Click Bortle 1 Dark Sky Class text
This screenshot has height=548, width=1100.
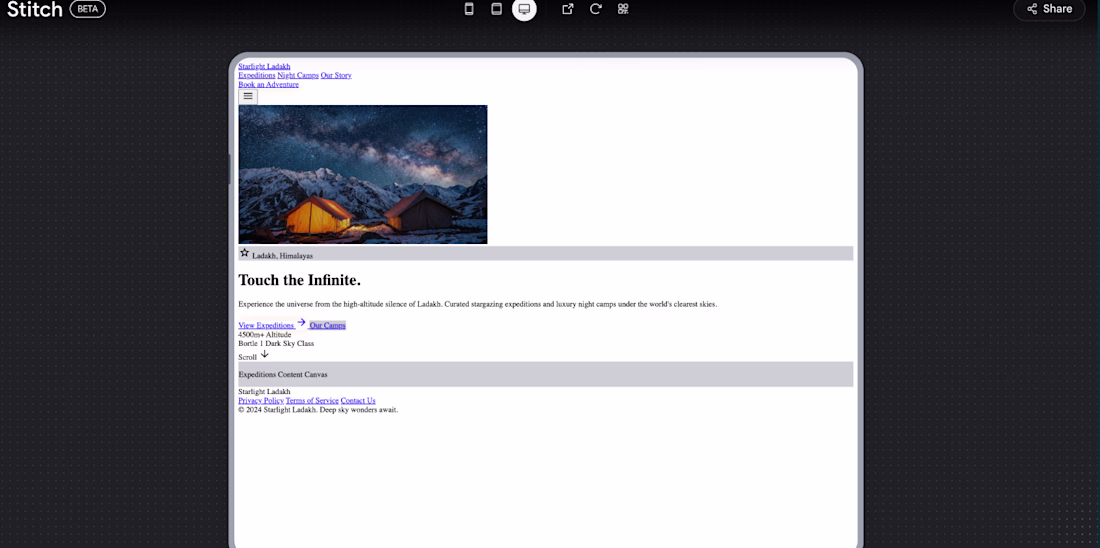(x=276, y=344)
